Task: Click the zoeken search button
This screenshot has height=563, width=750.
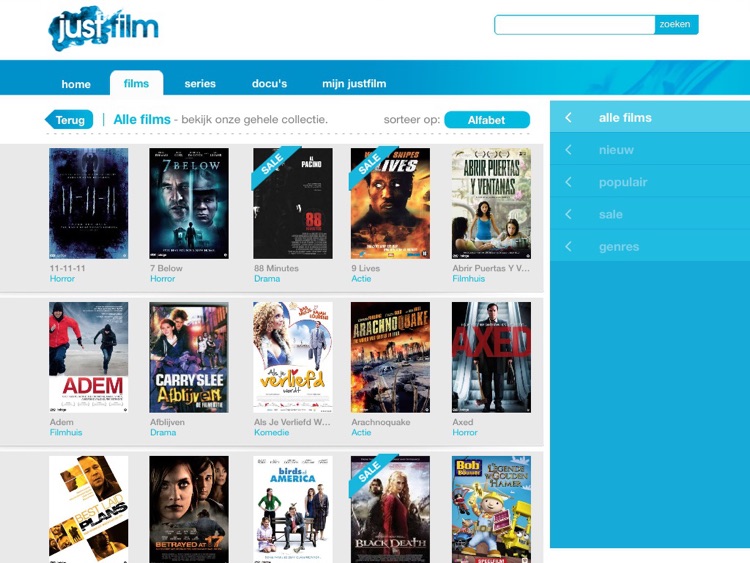Action: [676, 24]
